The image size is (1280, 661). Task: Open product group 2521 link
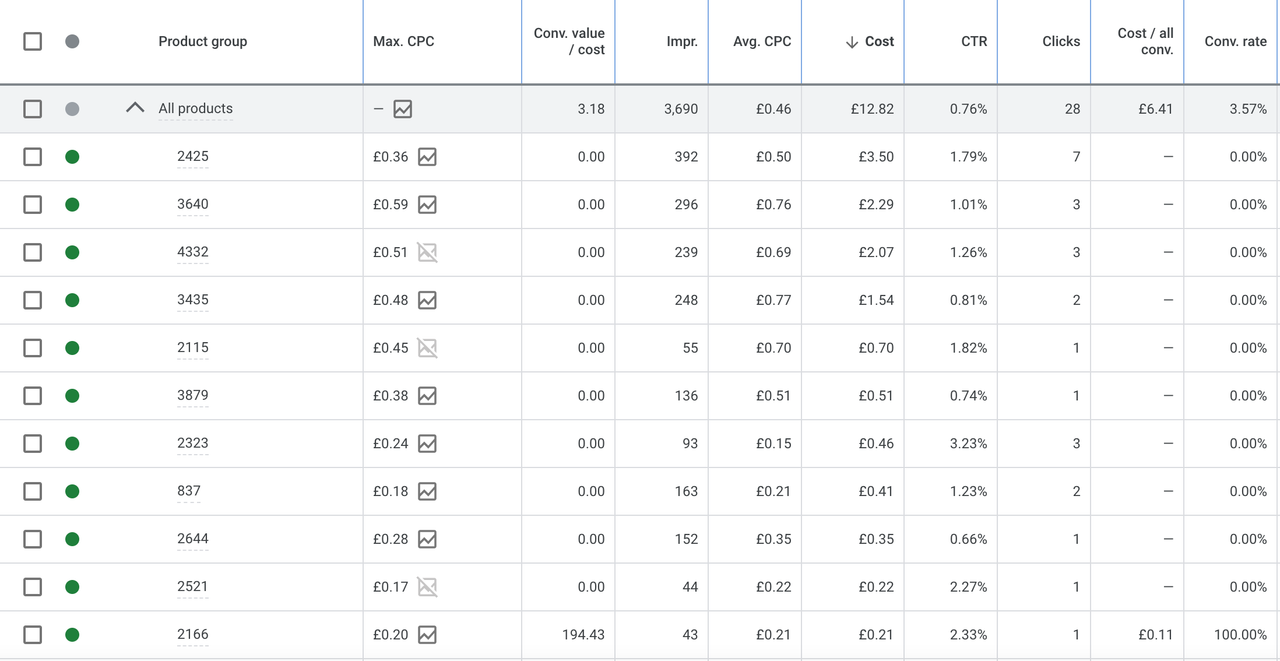coord(193,587)
